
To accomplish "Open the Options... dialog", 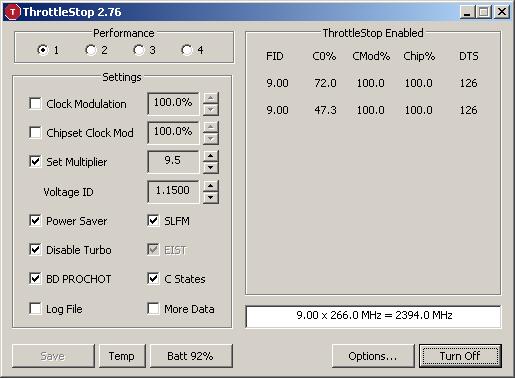I will click(x=373, y=356).
